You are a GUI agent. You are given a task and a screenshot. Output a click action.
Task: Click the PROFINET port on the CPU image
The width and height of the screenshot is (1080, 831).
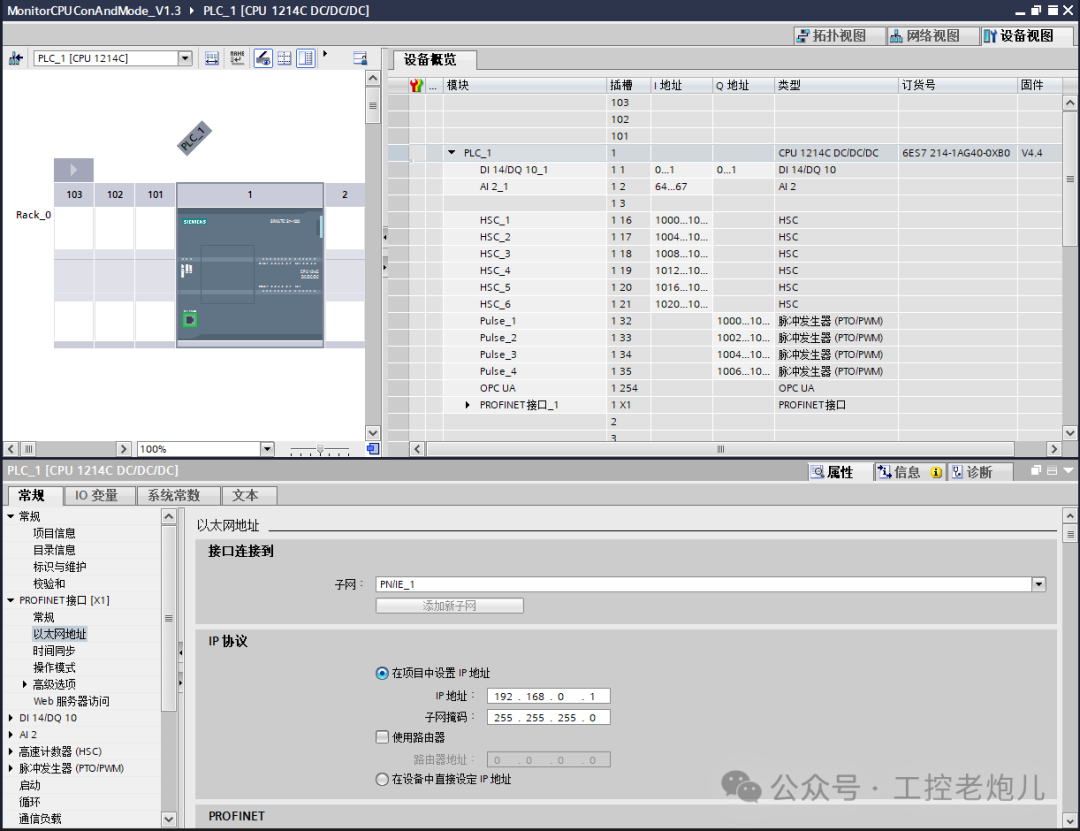pos(190,319)
